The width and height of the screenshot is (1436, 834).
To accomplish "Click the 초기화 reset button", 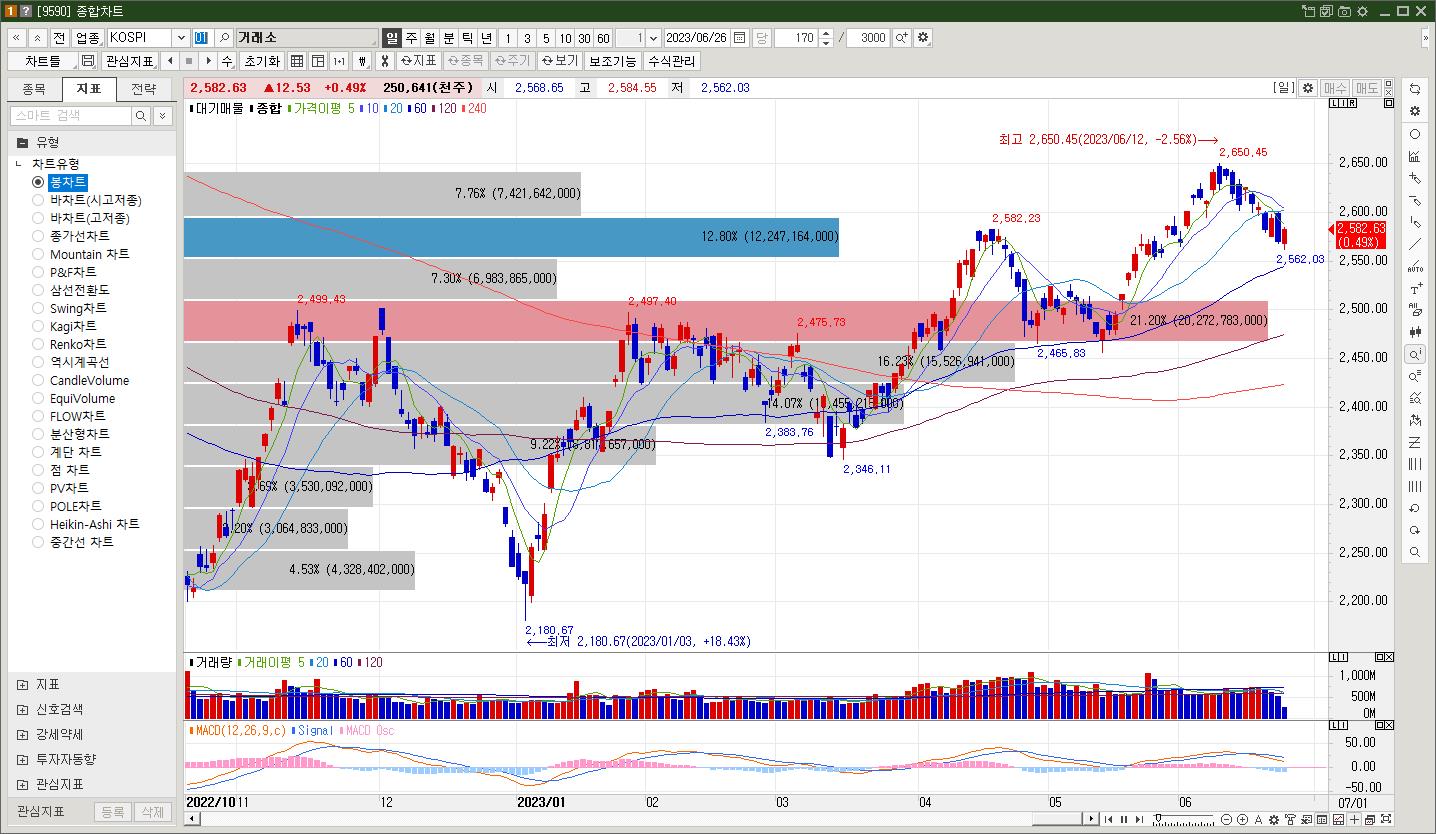I will tap(262, 61).
